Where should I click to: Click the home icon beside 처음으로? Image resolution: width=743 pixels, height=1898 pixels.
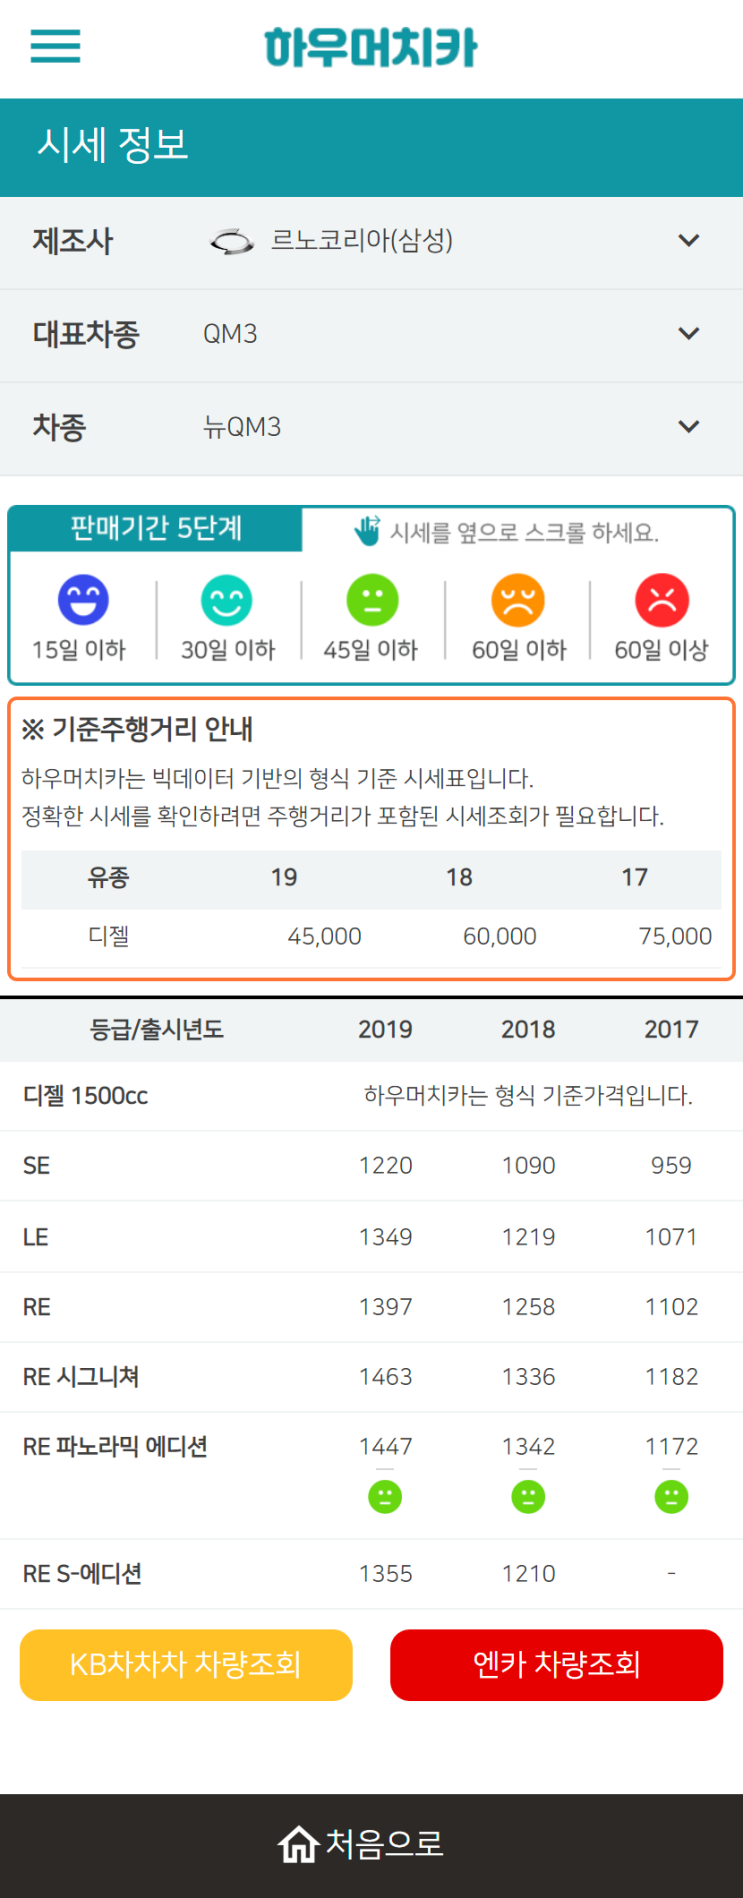[298, 1844]
